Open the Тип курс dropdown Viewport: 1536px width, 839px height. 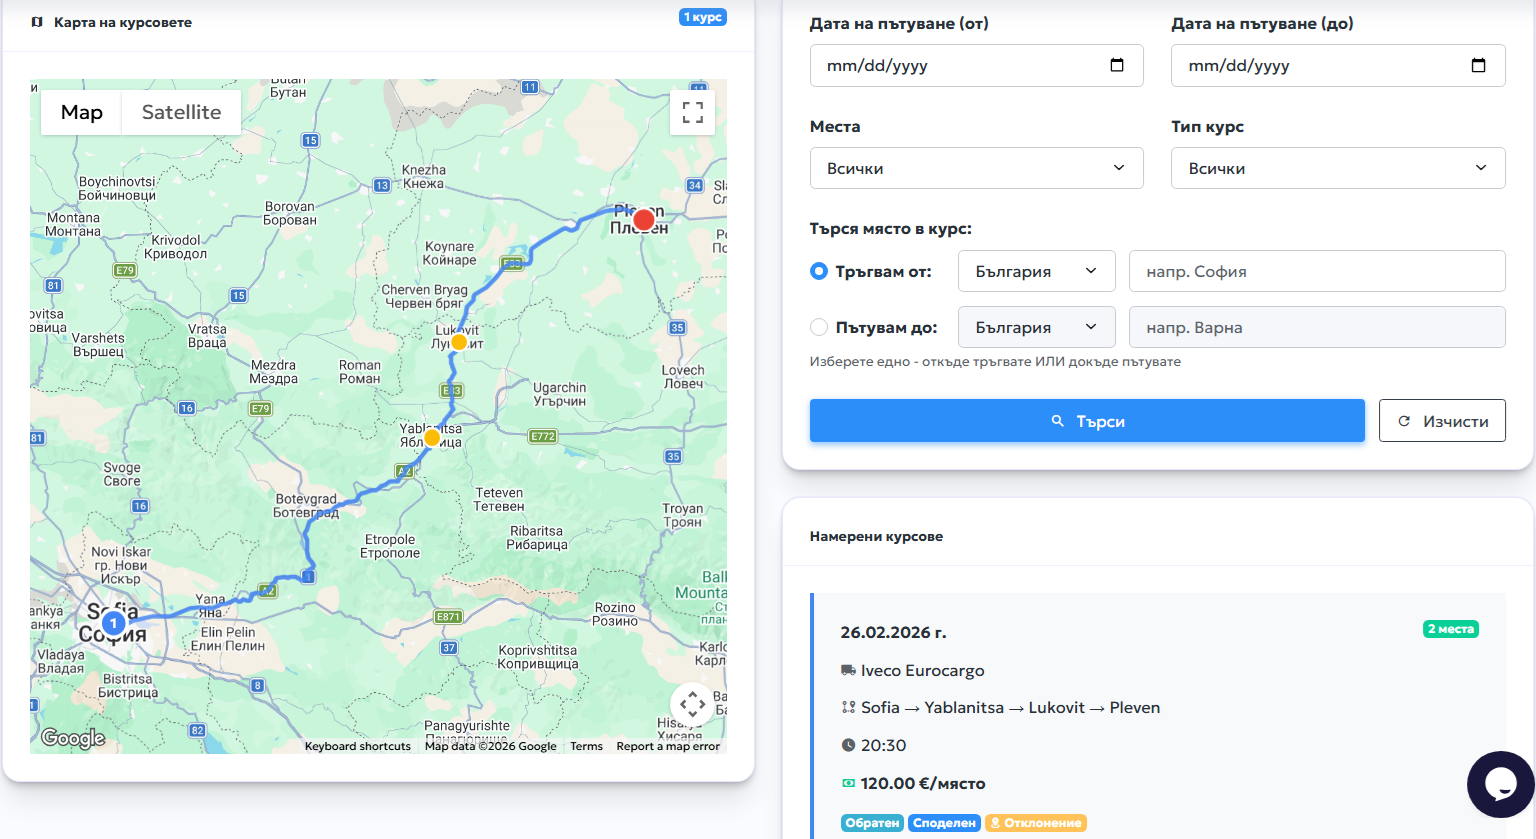pyautogui.click(x=1338, y=168)
